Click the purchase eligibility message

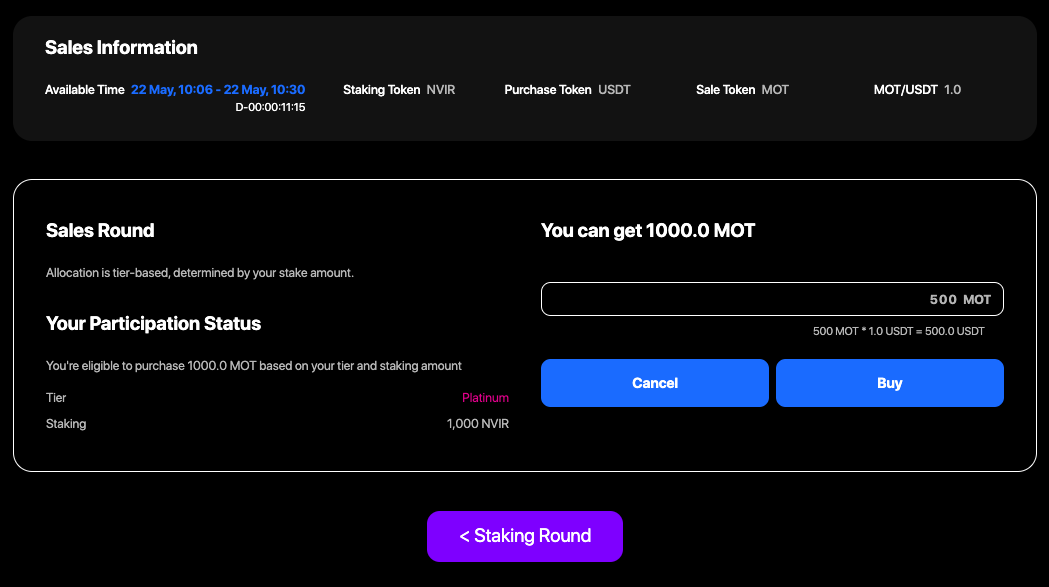254,366
